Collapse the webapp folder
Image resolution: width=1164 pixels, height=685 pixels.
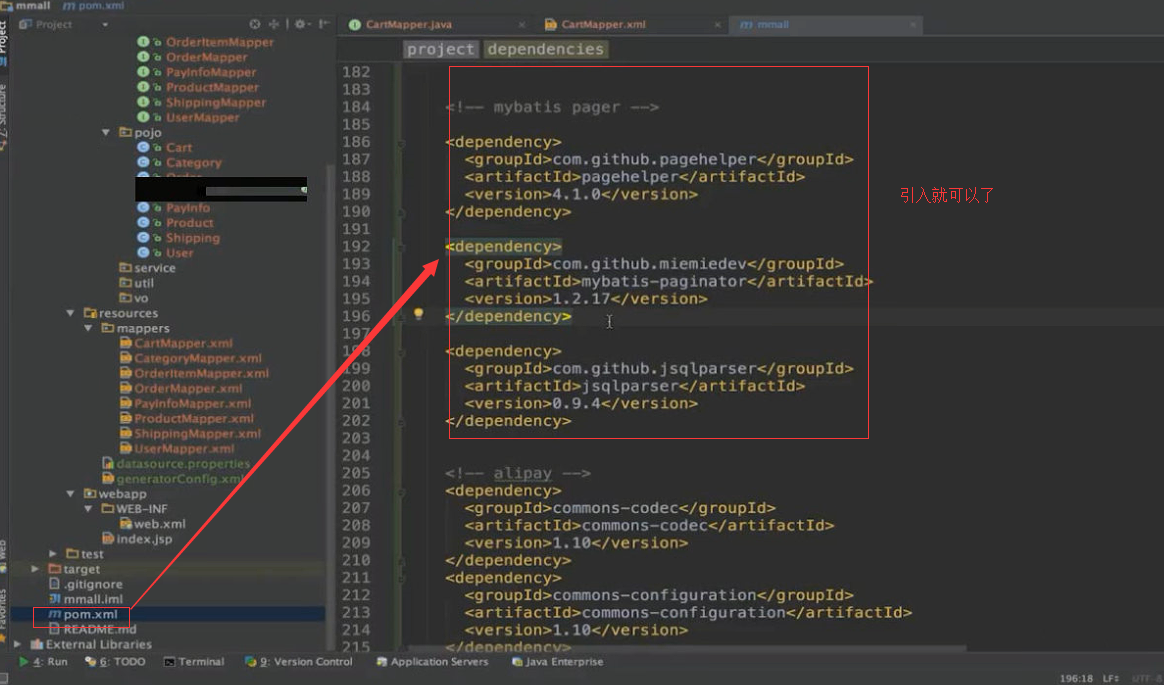71,494
